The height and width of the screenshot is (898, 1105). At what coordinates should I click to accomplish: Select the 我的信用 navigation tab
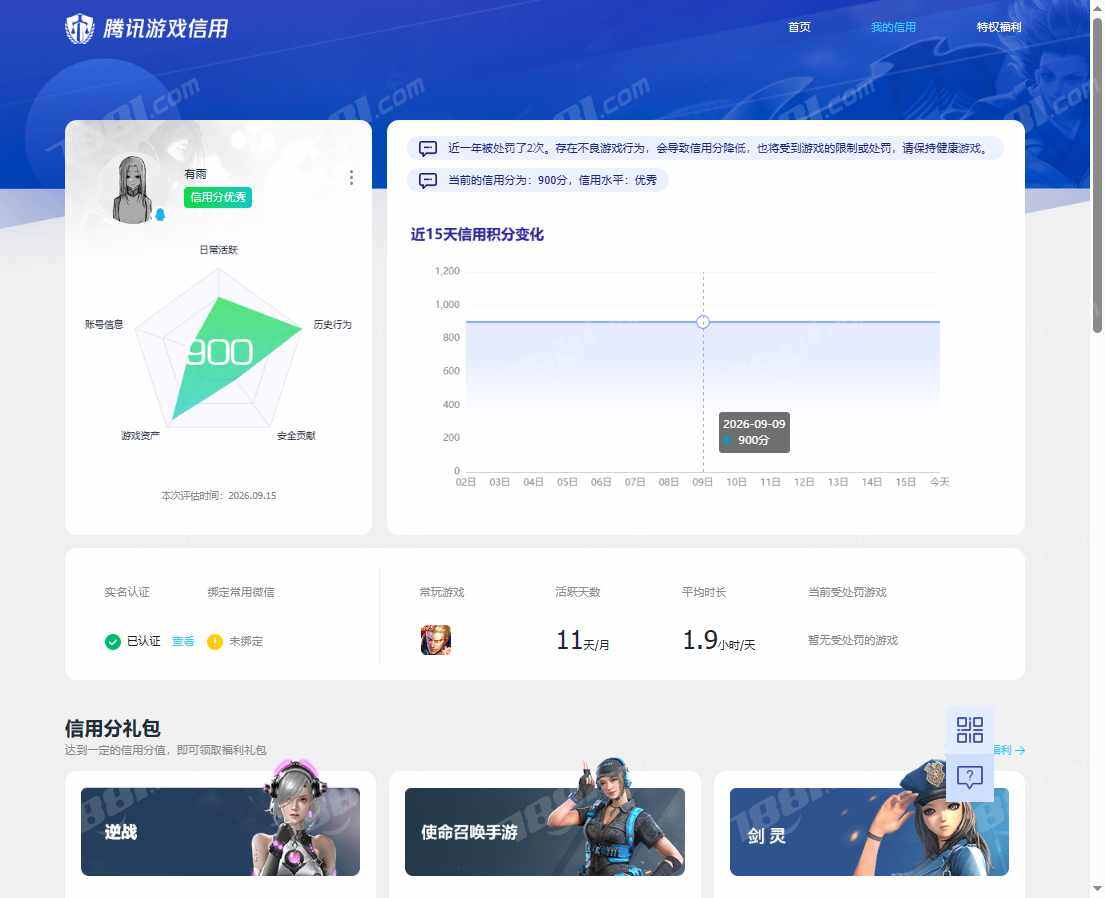click(x=893, y=27)
